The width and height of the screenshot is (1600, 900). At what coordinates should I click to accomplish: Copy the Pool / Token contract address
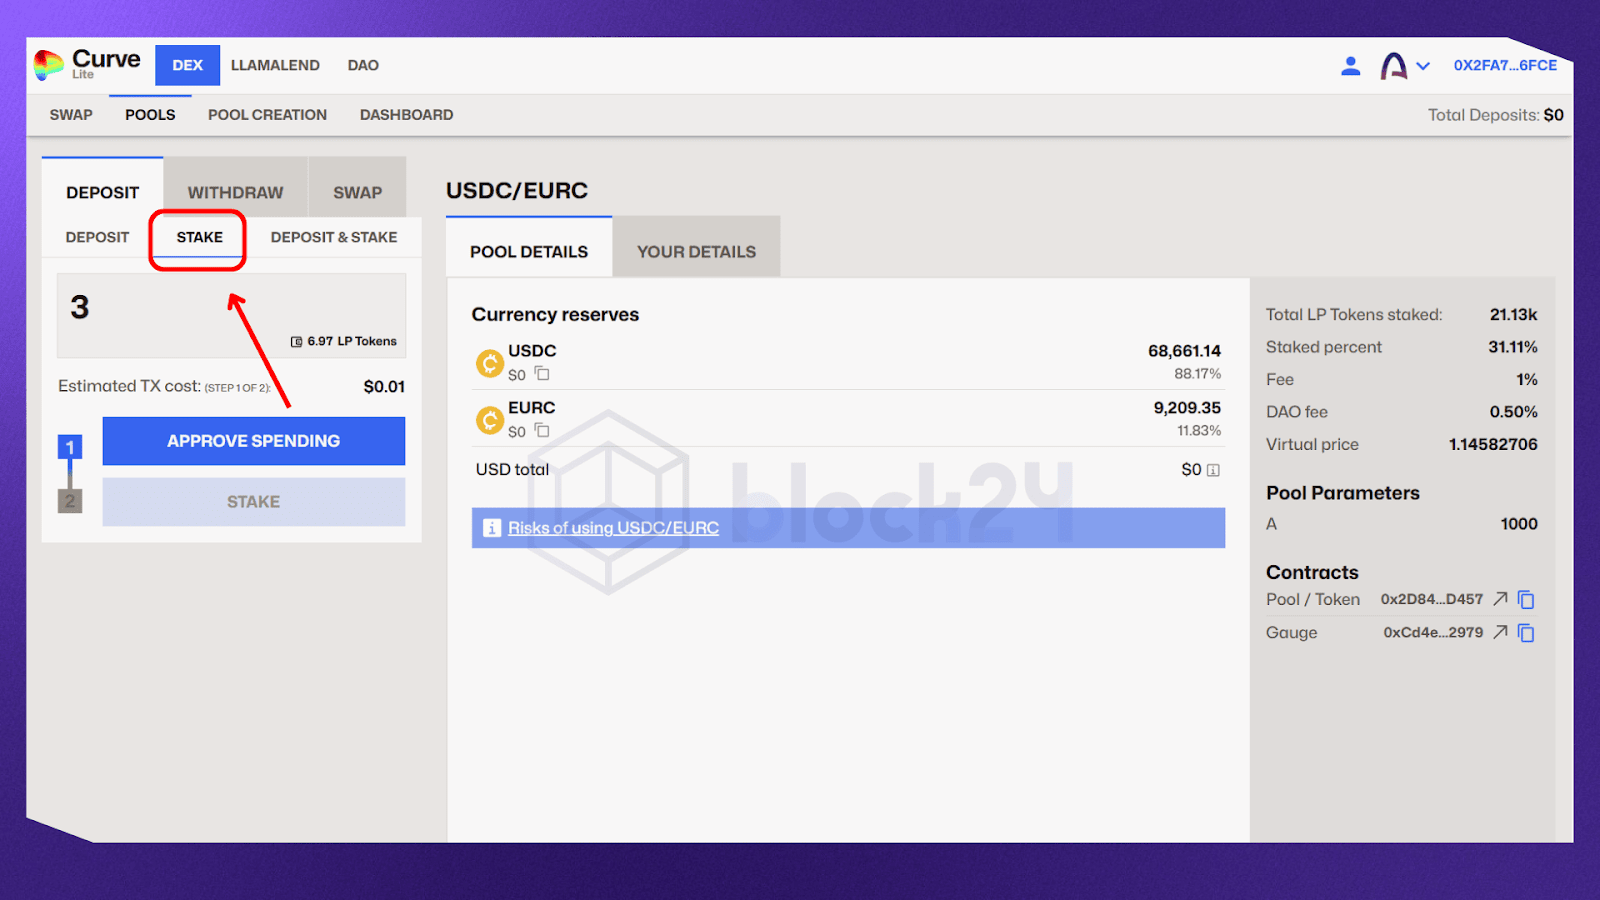pos(1526,600)
